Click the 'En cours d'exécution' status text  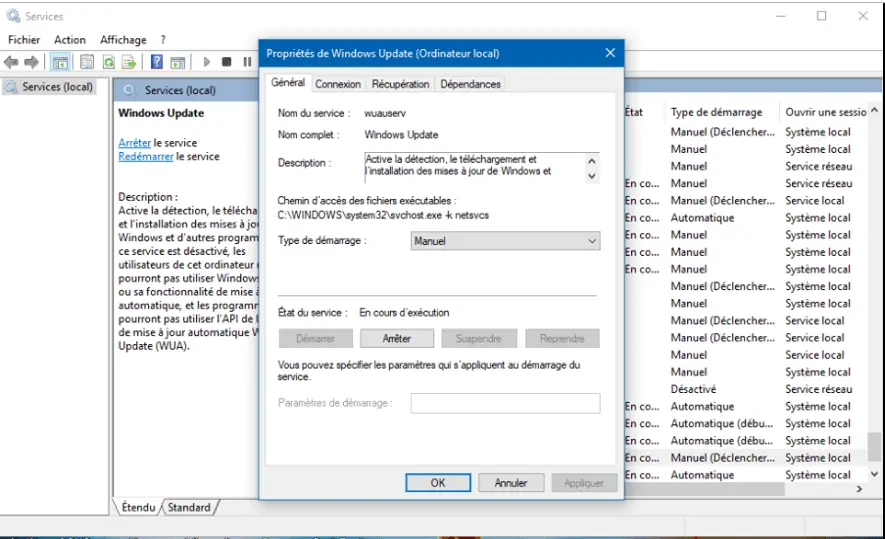click(x=404, y=312)
